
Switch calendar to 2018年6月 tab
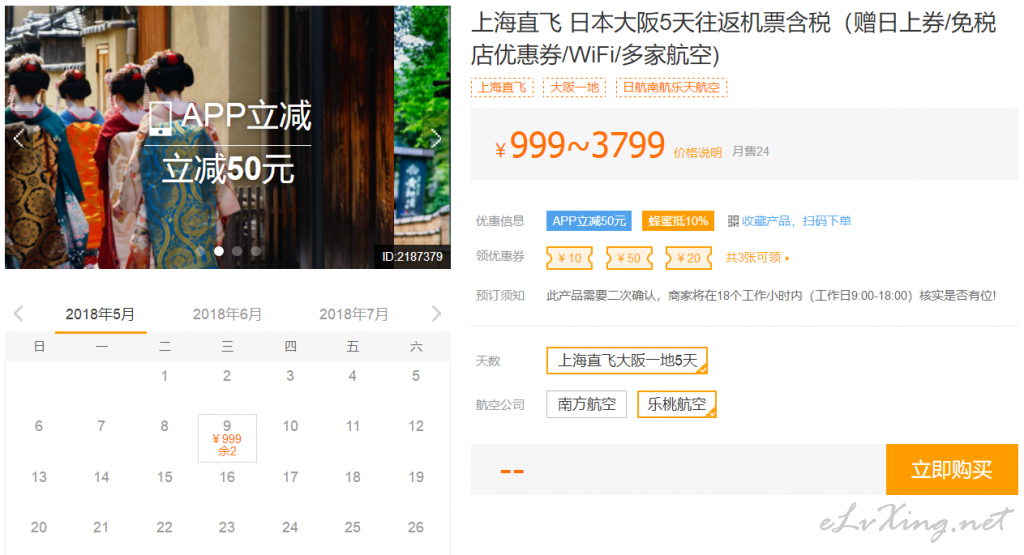pyautogui.click(x=227, y=314)
